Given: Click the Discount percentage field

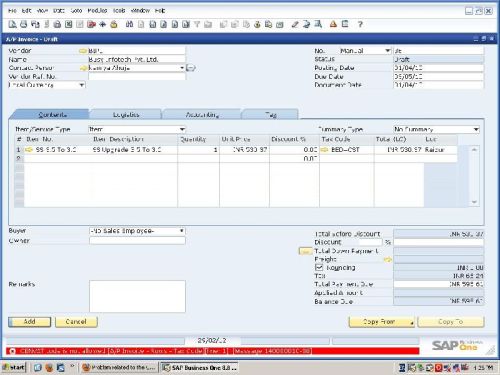Looking at the screenshot, I should [370, 242].
